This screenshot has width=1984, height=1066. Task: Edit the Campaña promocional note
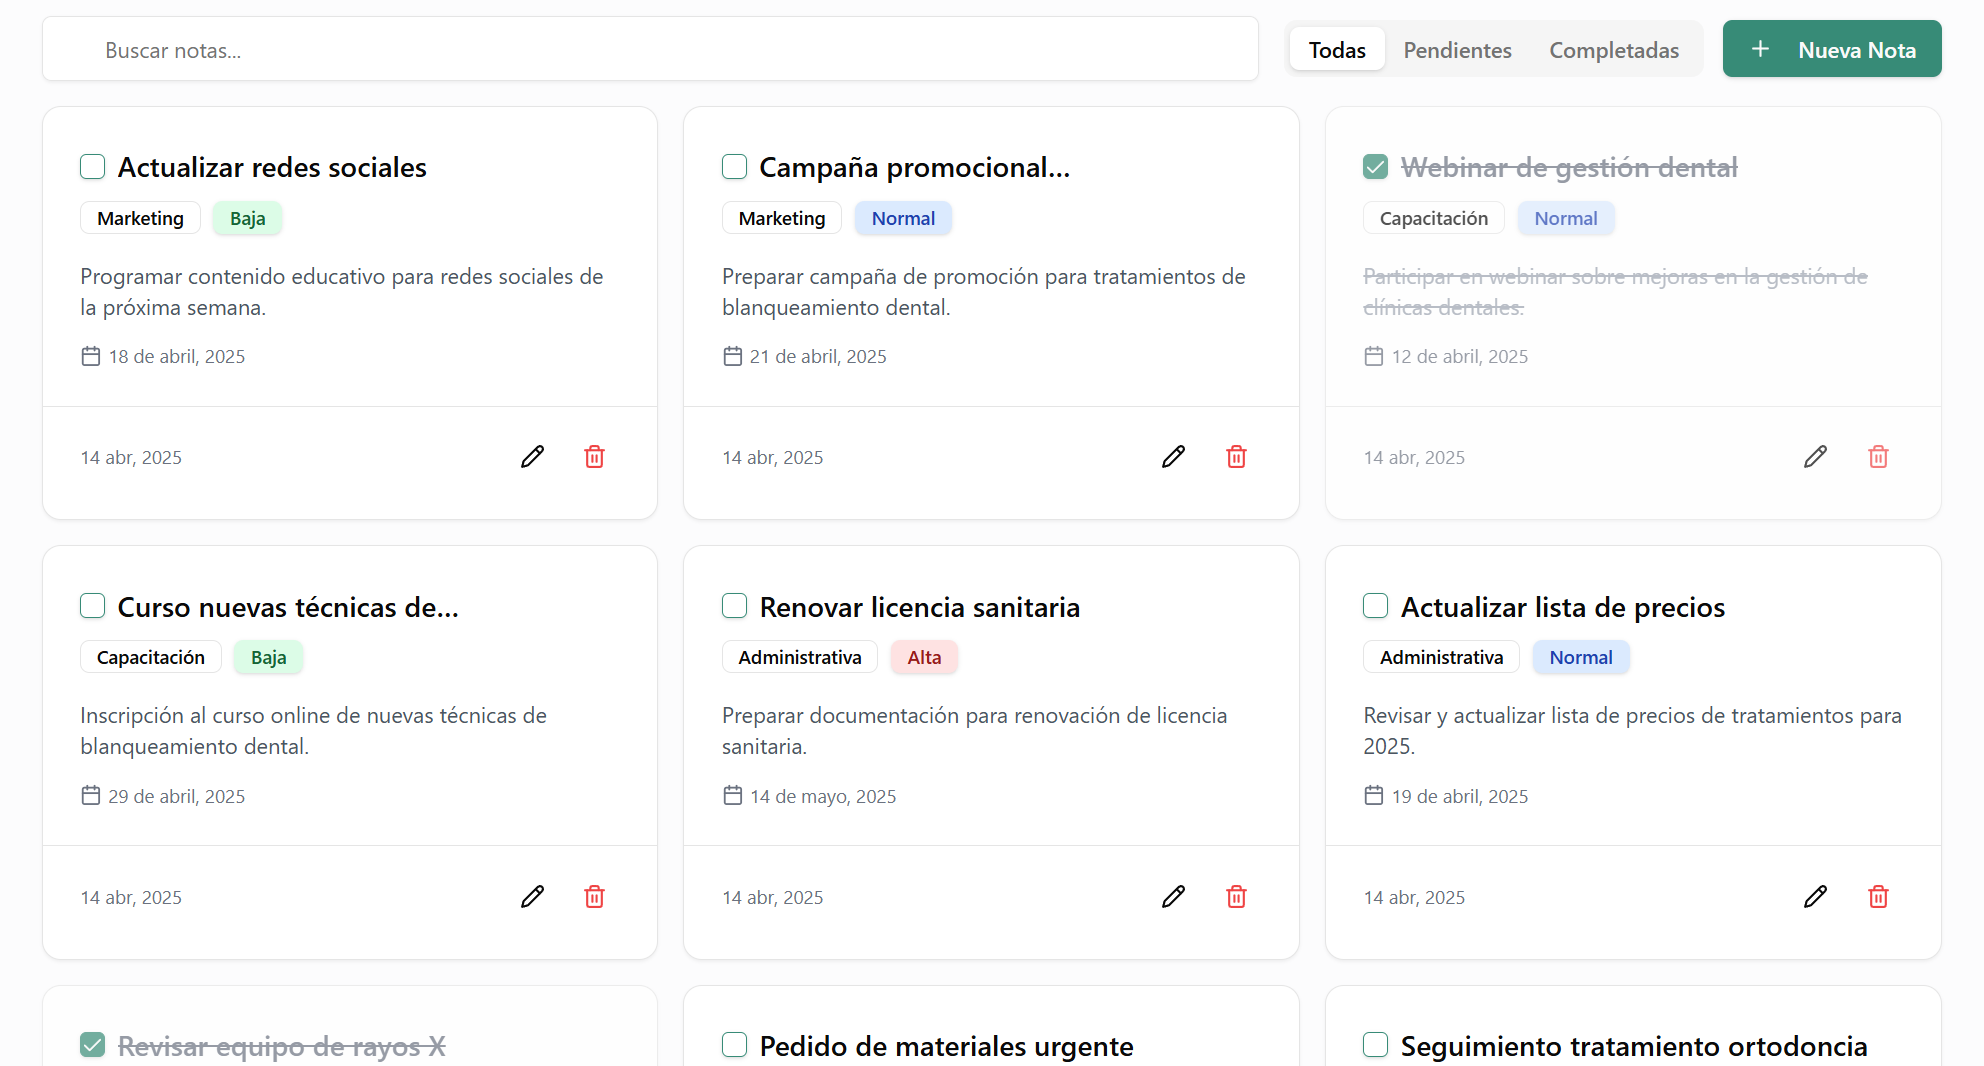point(1174,457)
